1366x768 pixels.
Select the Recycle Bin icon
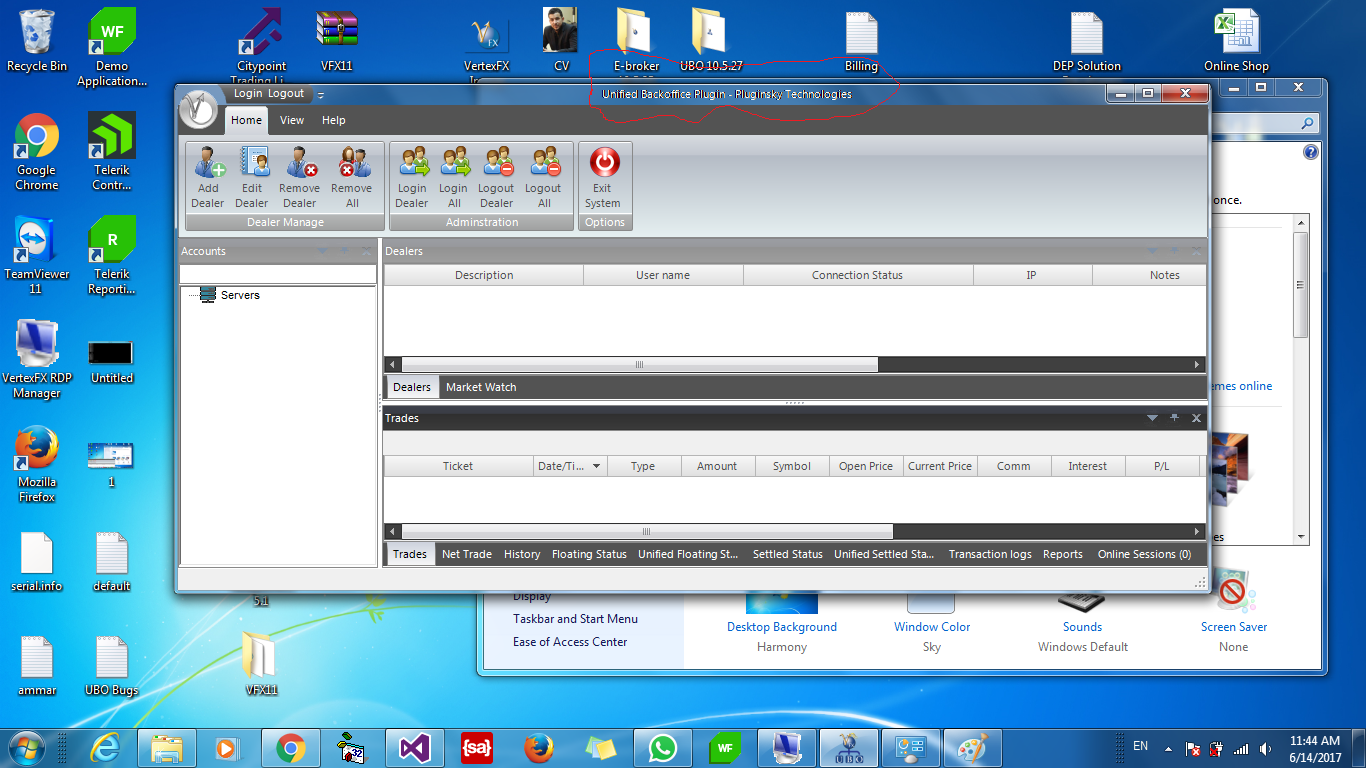pyautogui.click(x=37, y=42)
